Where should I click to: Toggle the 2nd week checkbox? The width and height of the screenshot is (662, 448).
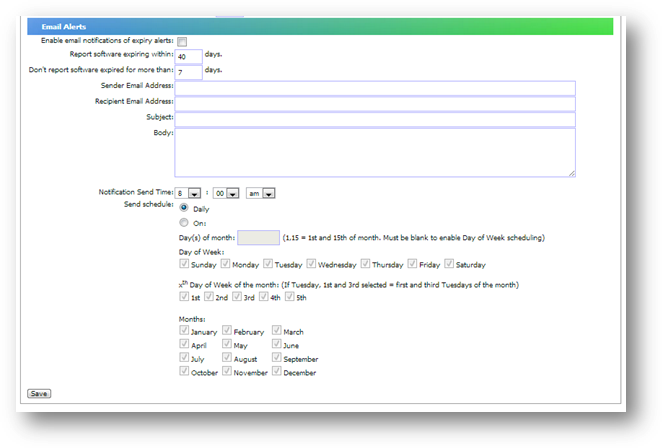coord(209,296)
